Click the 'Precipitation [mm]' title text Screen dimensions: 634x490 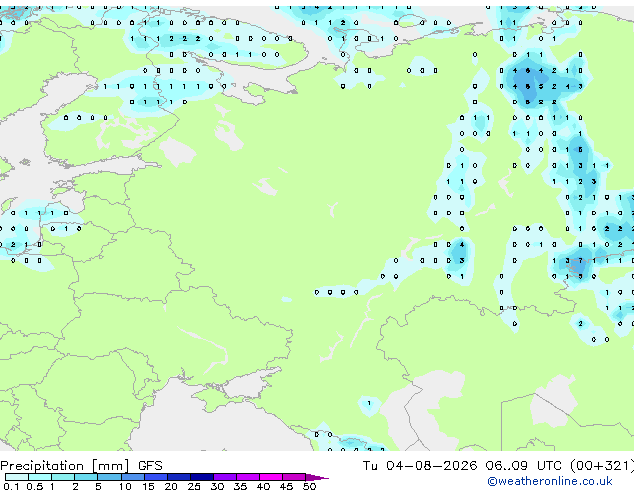pyautogui.click(x=65, y=466)
